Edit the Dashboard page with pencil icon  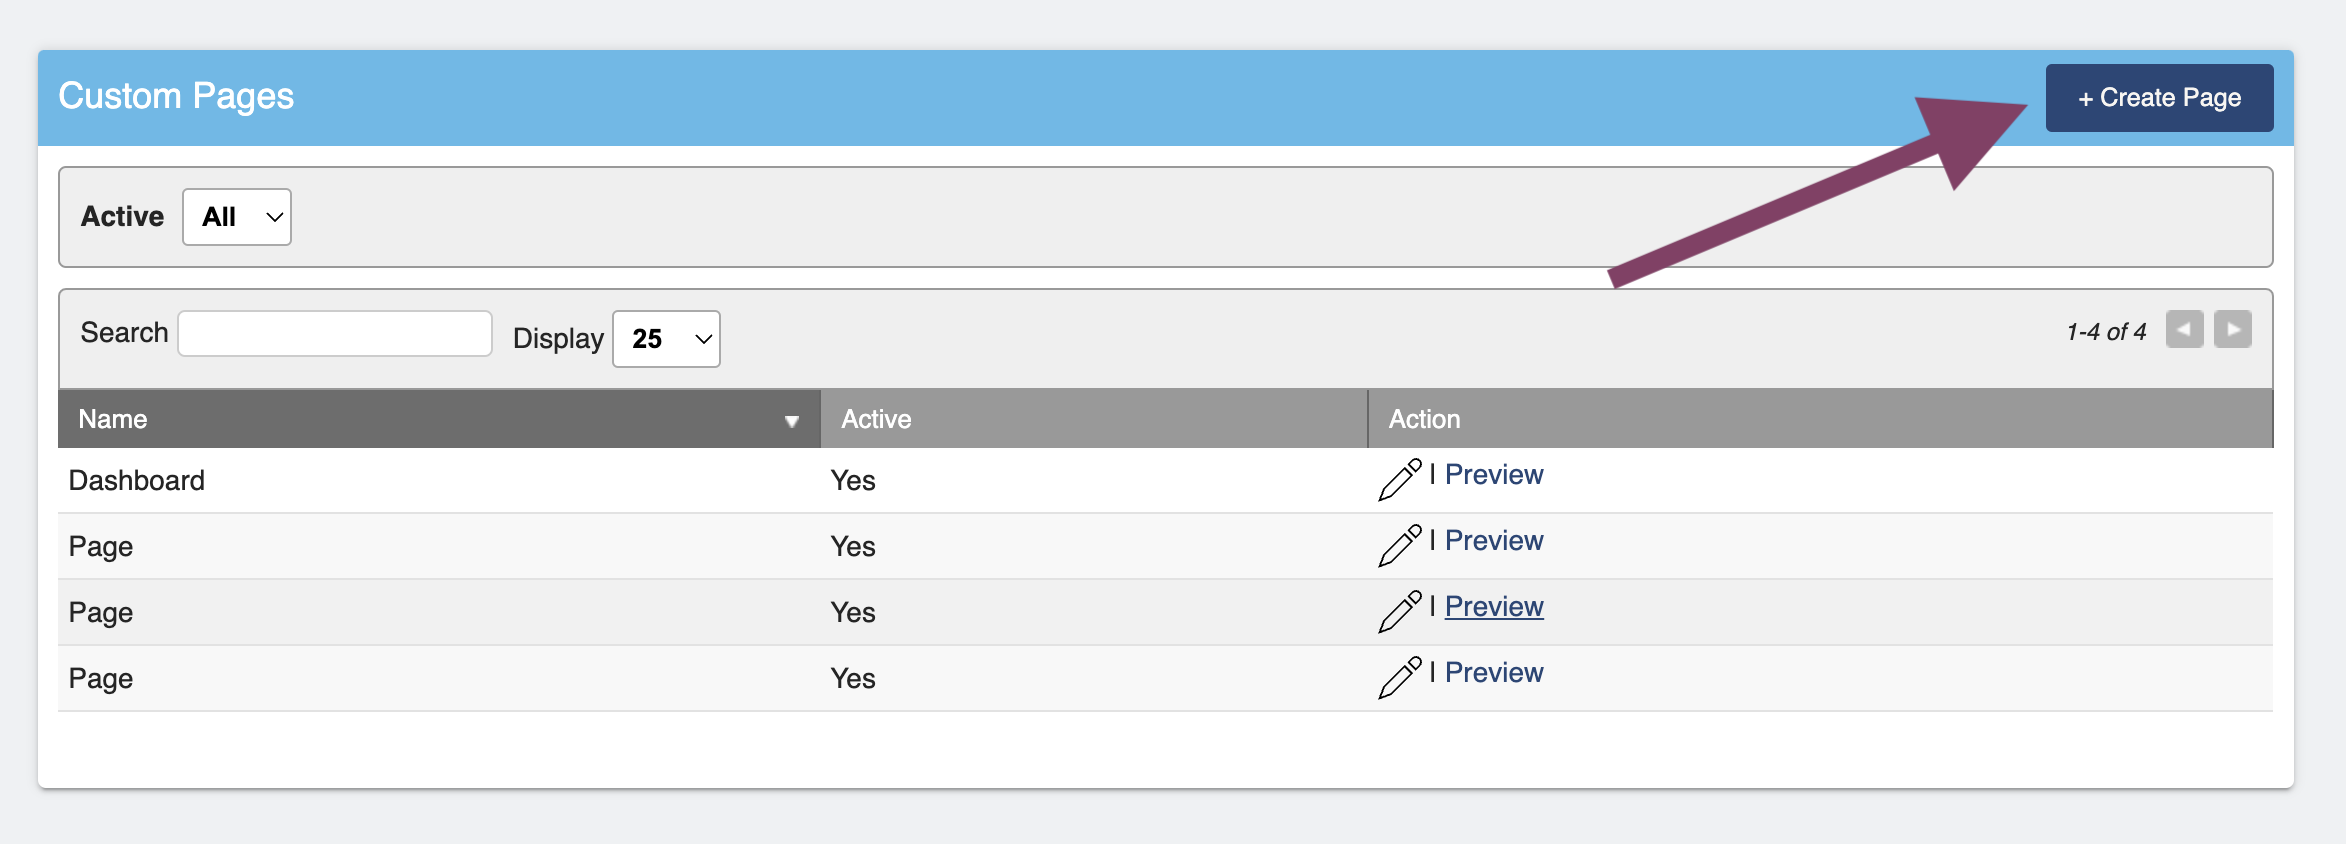point(1400,479)
